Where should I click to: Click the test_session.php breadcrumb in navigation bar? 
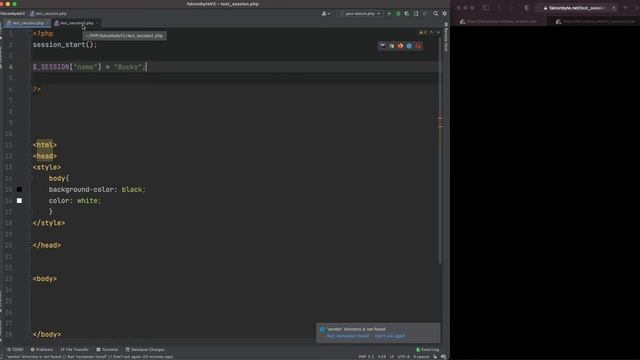click(x=49, y=13)
